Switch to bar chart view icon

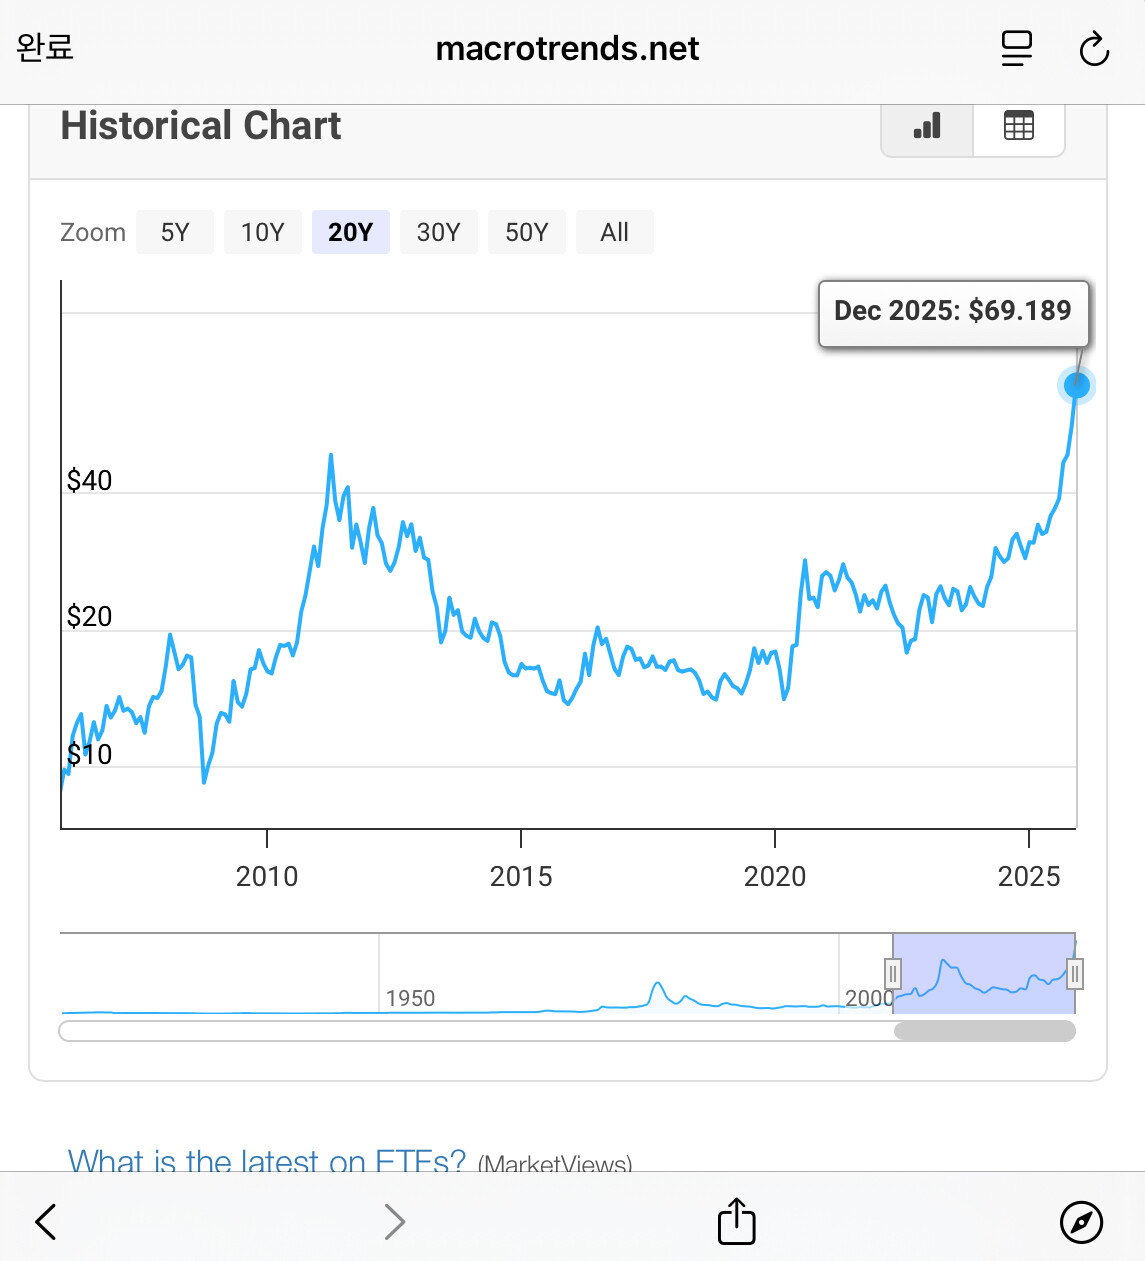(x=927, y=127)
